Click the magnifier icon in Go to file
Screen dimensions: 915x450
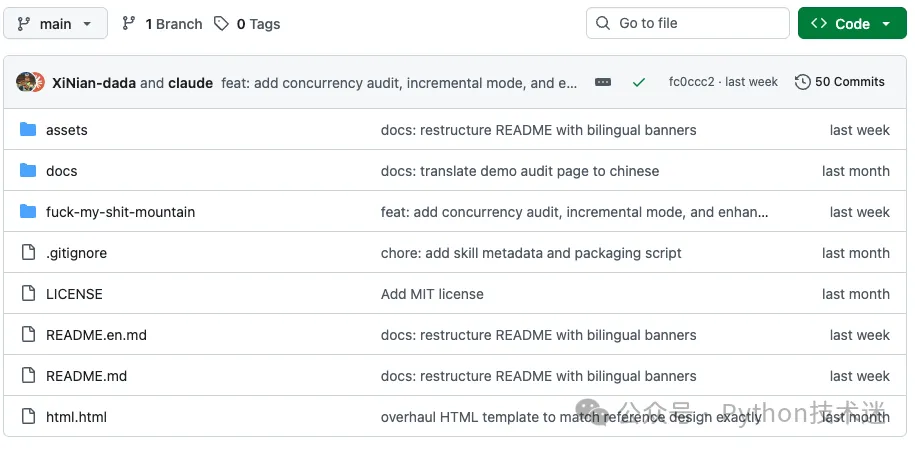coord(603,23)
